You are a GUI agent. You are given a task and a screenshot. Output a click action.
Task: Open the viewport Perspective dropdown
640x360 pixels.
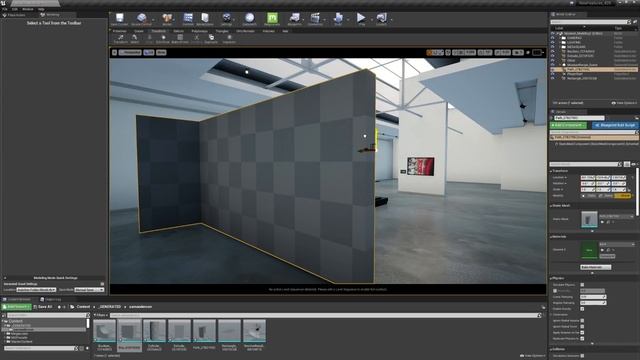[x=130, y=52]
